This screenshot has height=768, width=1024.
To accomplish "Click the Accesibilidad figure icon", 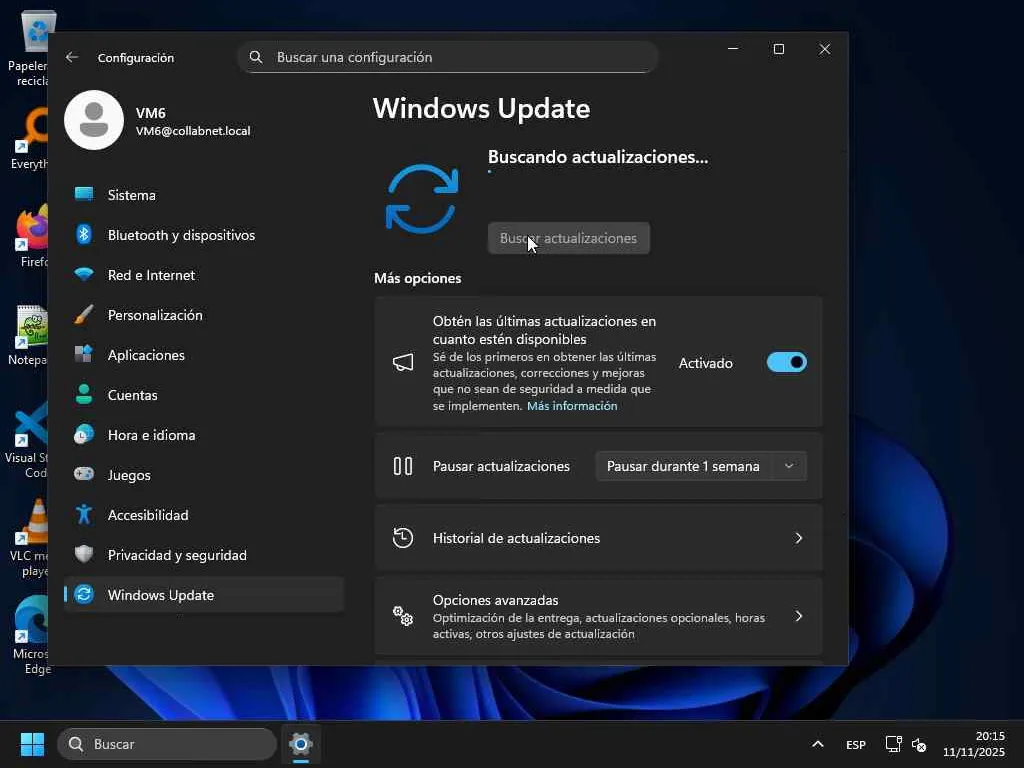I will coord(84,514).
